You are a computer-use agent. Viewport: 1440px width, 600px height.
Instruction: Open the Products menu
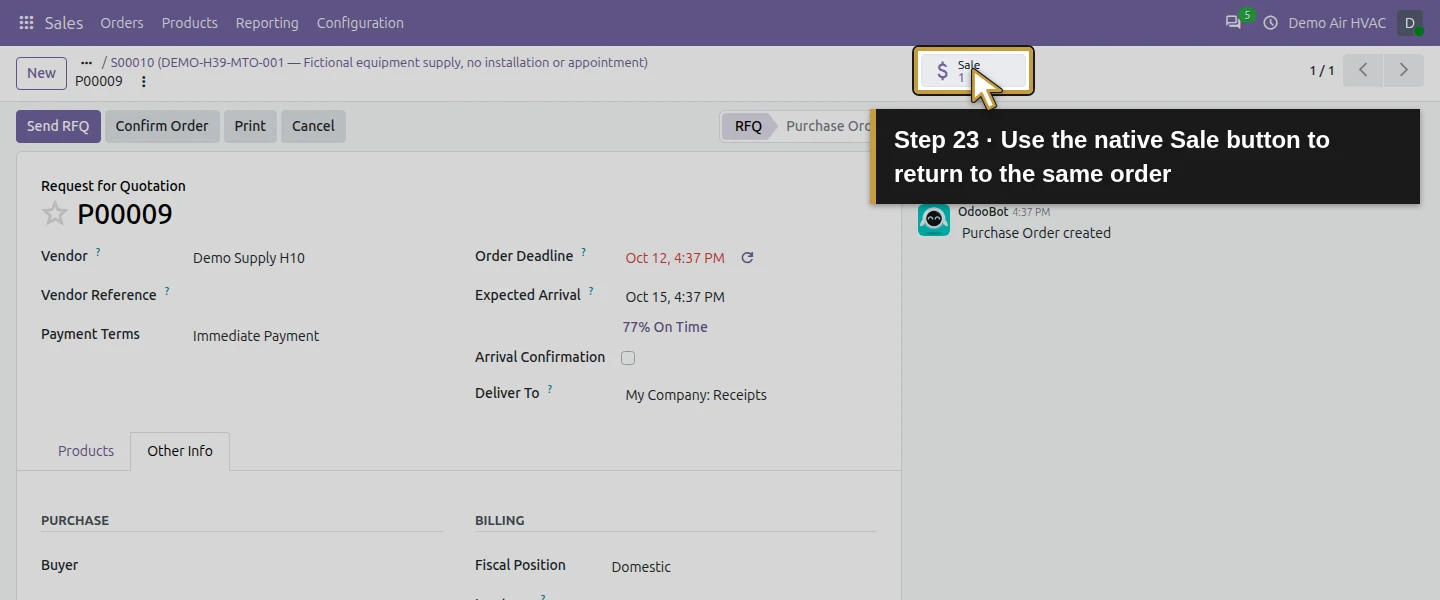pyautogui.click(x=189, y=22)
